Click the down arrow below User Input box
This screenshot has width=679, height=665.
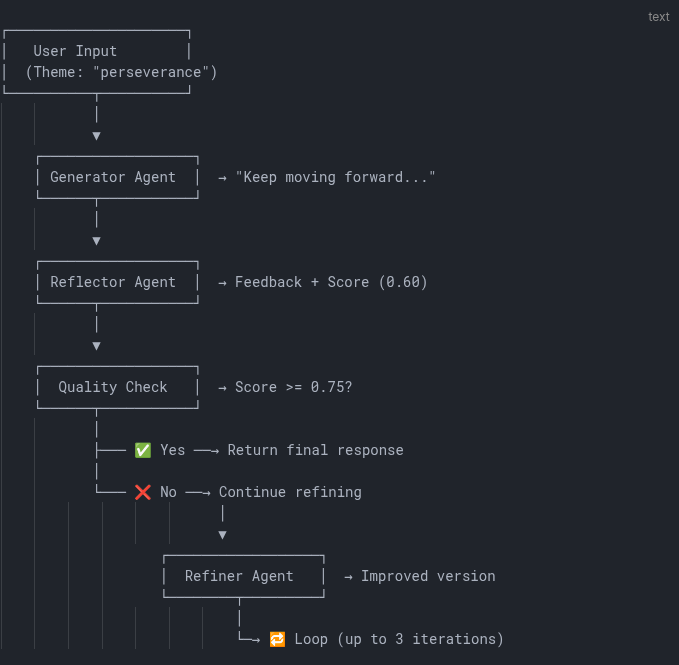[x=96, y=135]
